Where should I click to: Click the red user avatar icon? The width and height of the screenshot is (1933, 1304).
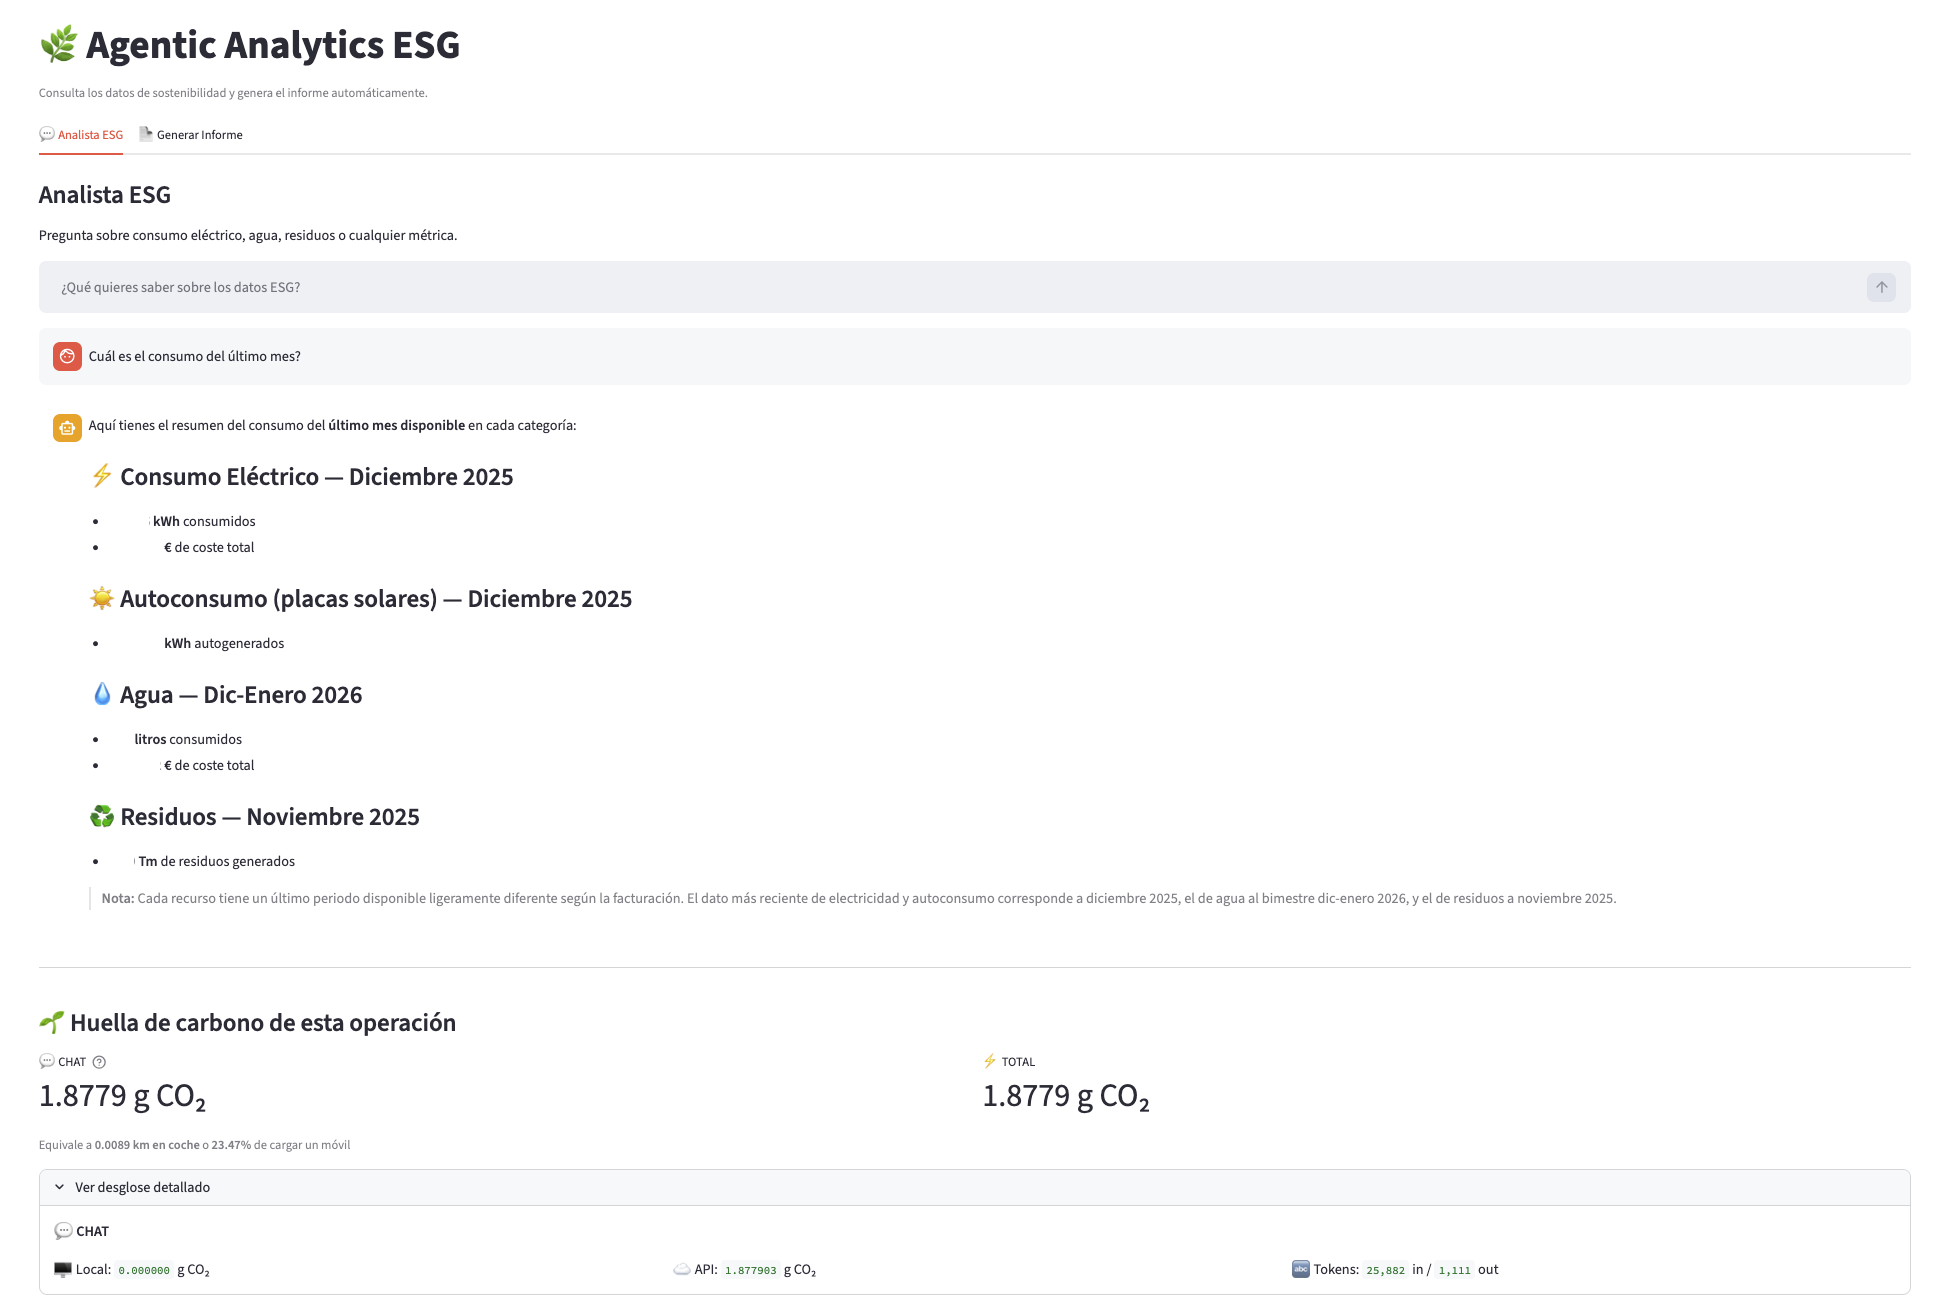point(67,356)
